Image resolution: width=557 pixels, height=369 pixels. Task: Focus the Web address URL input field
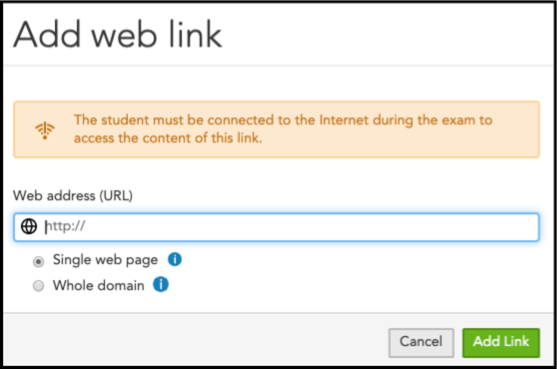click(x=277, y=227)
